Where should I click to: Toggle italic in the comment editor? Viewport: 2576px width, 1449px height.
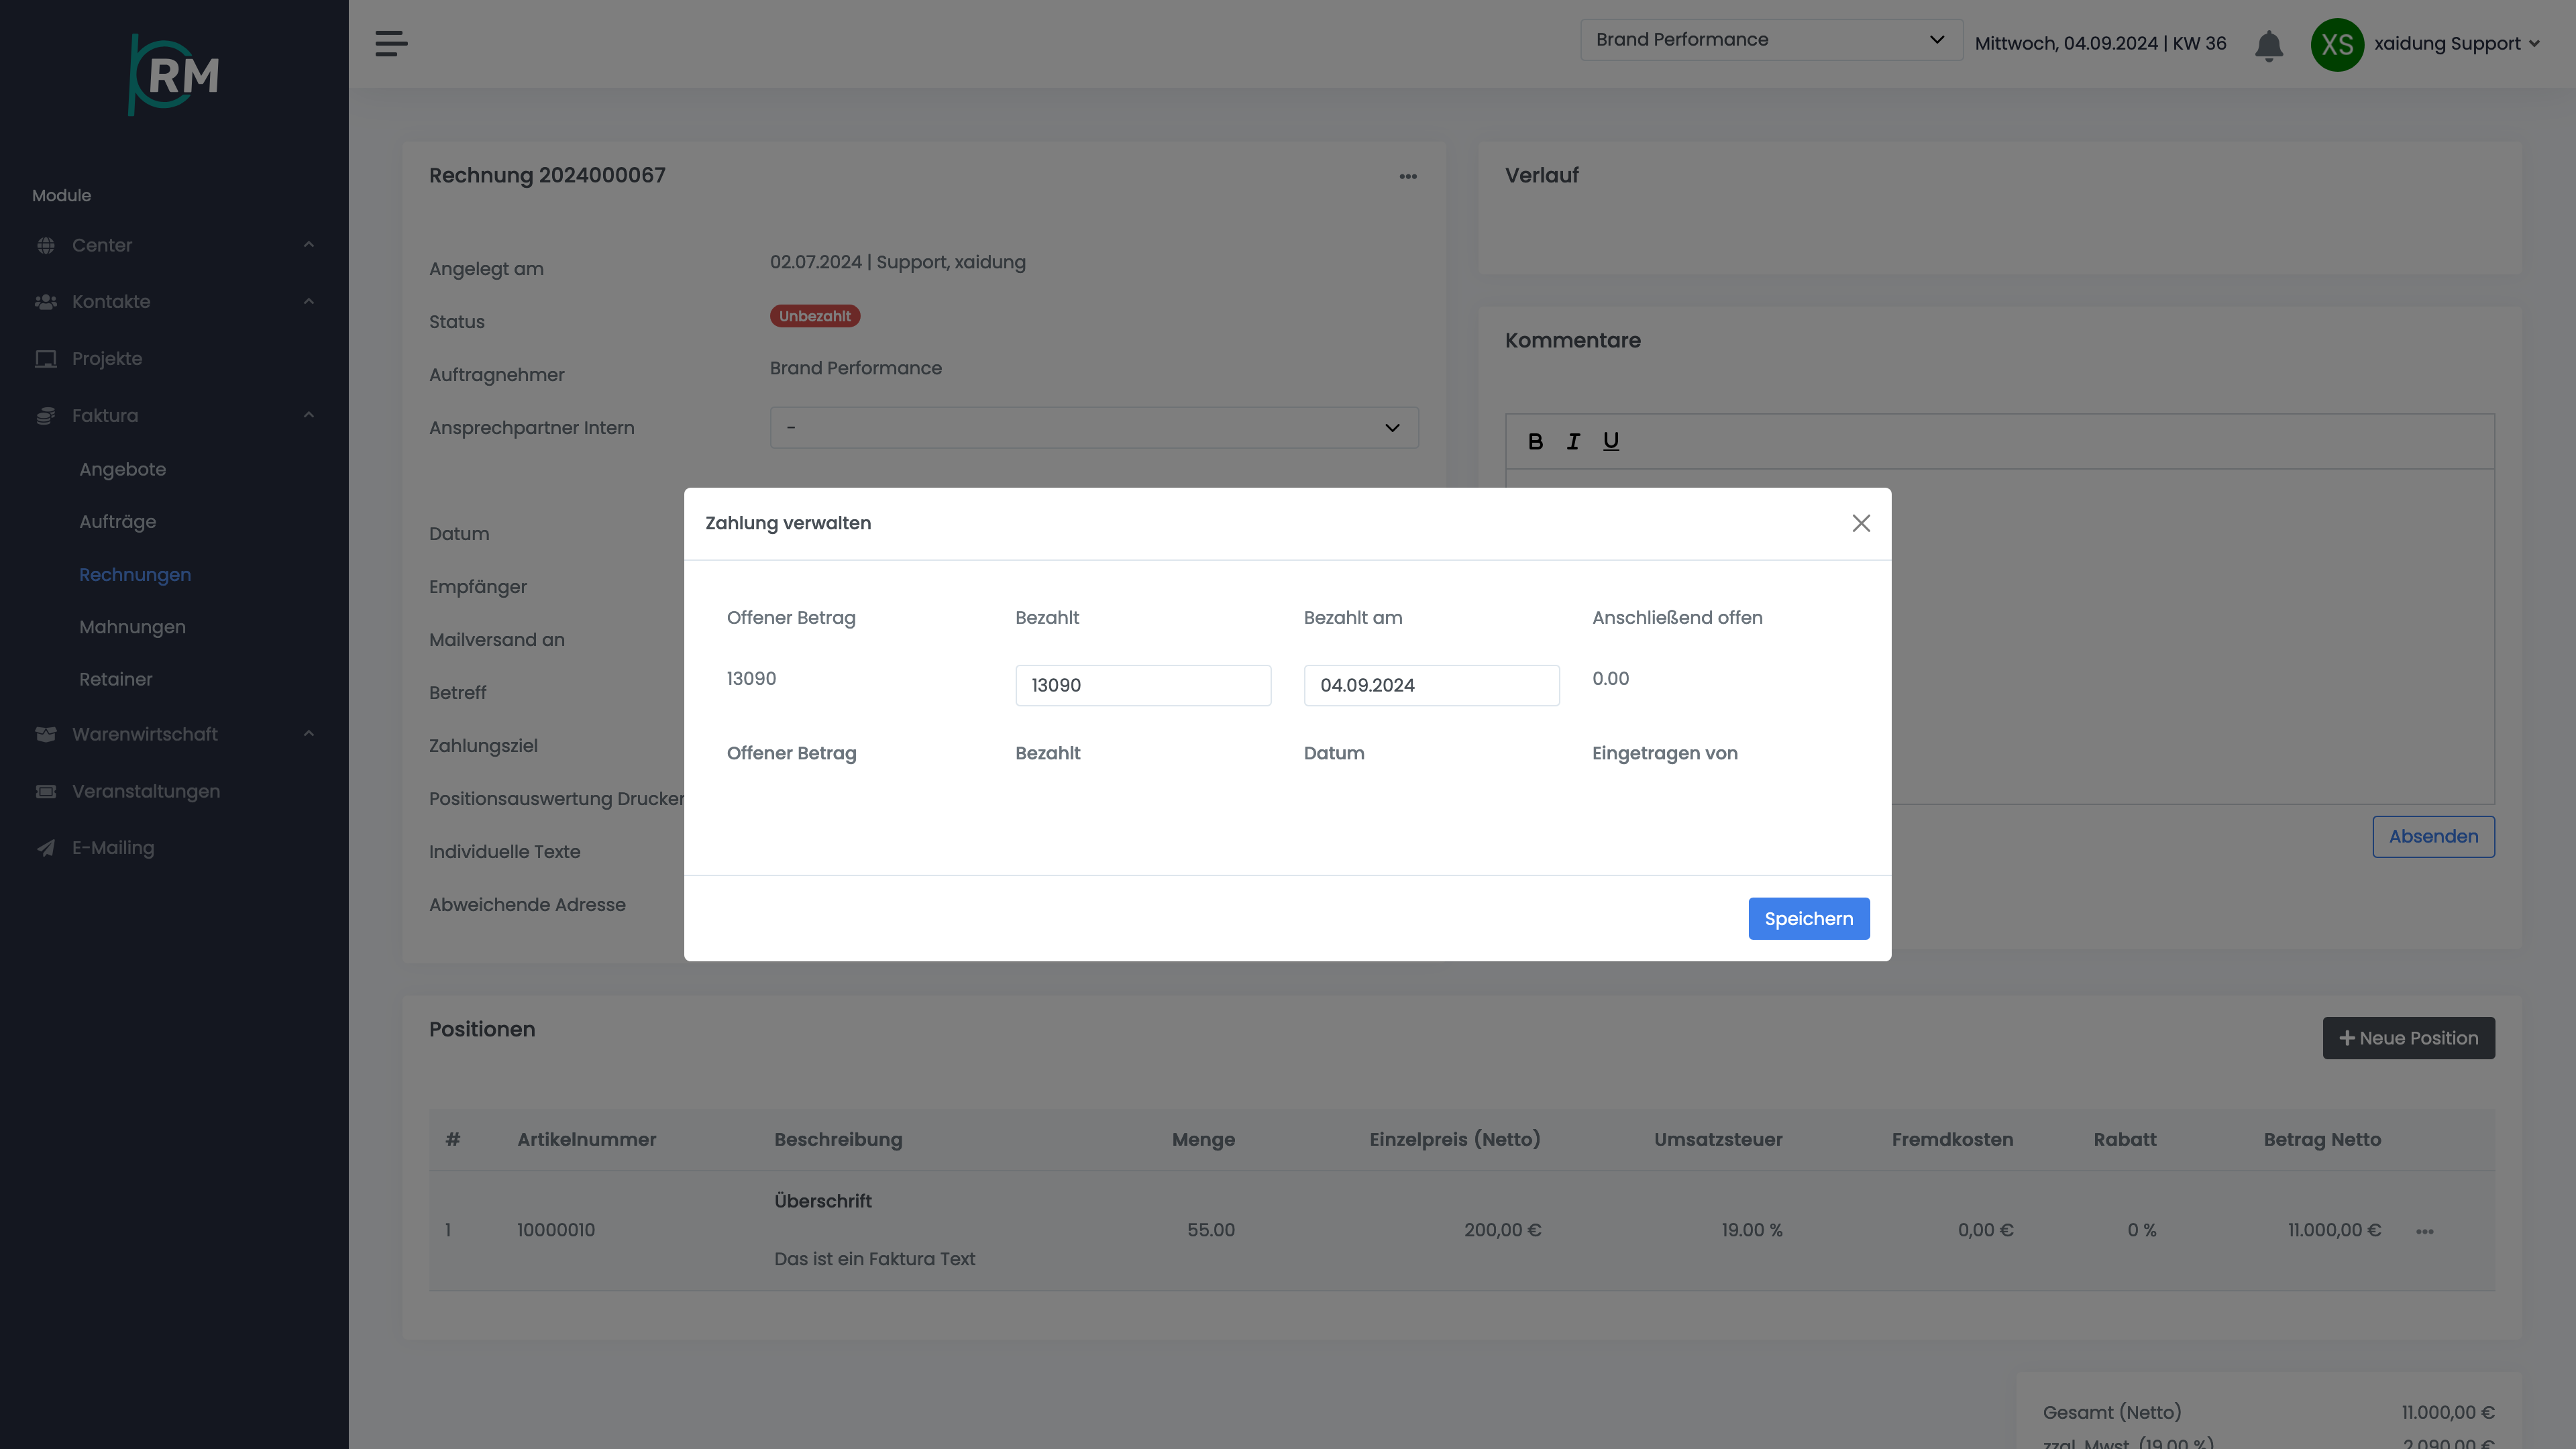click(1573, 442)
